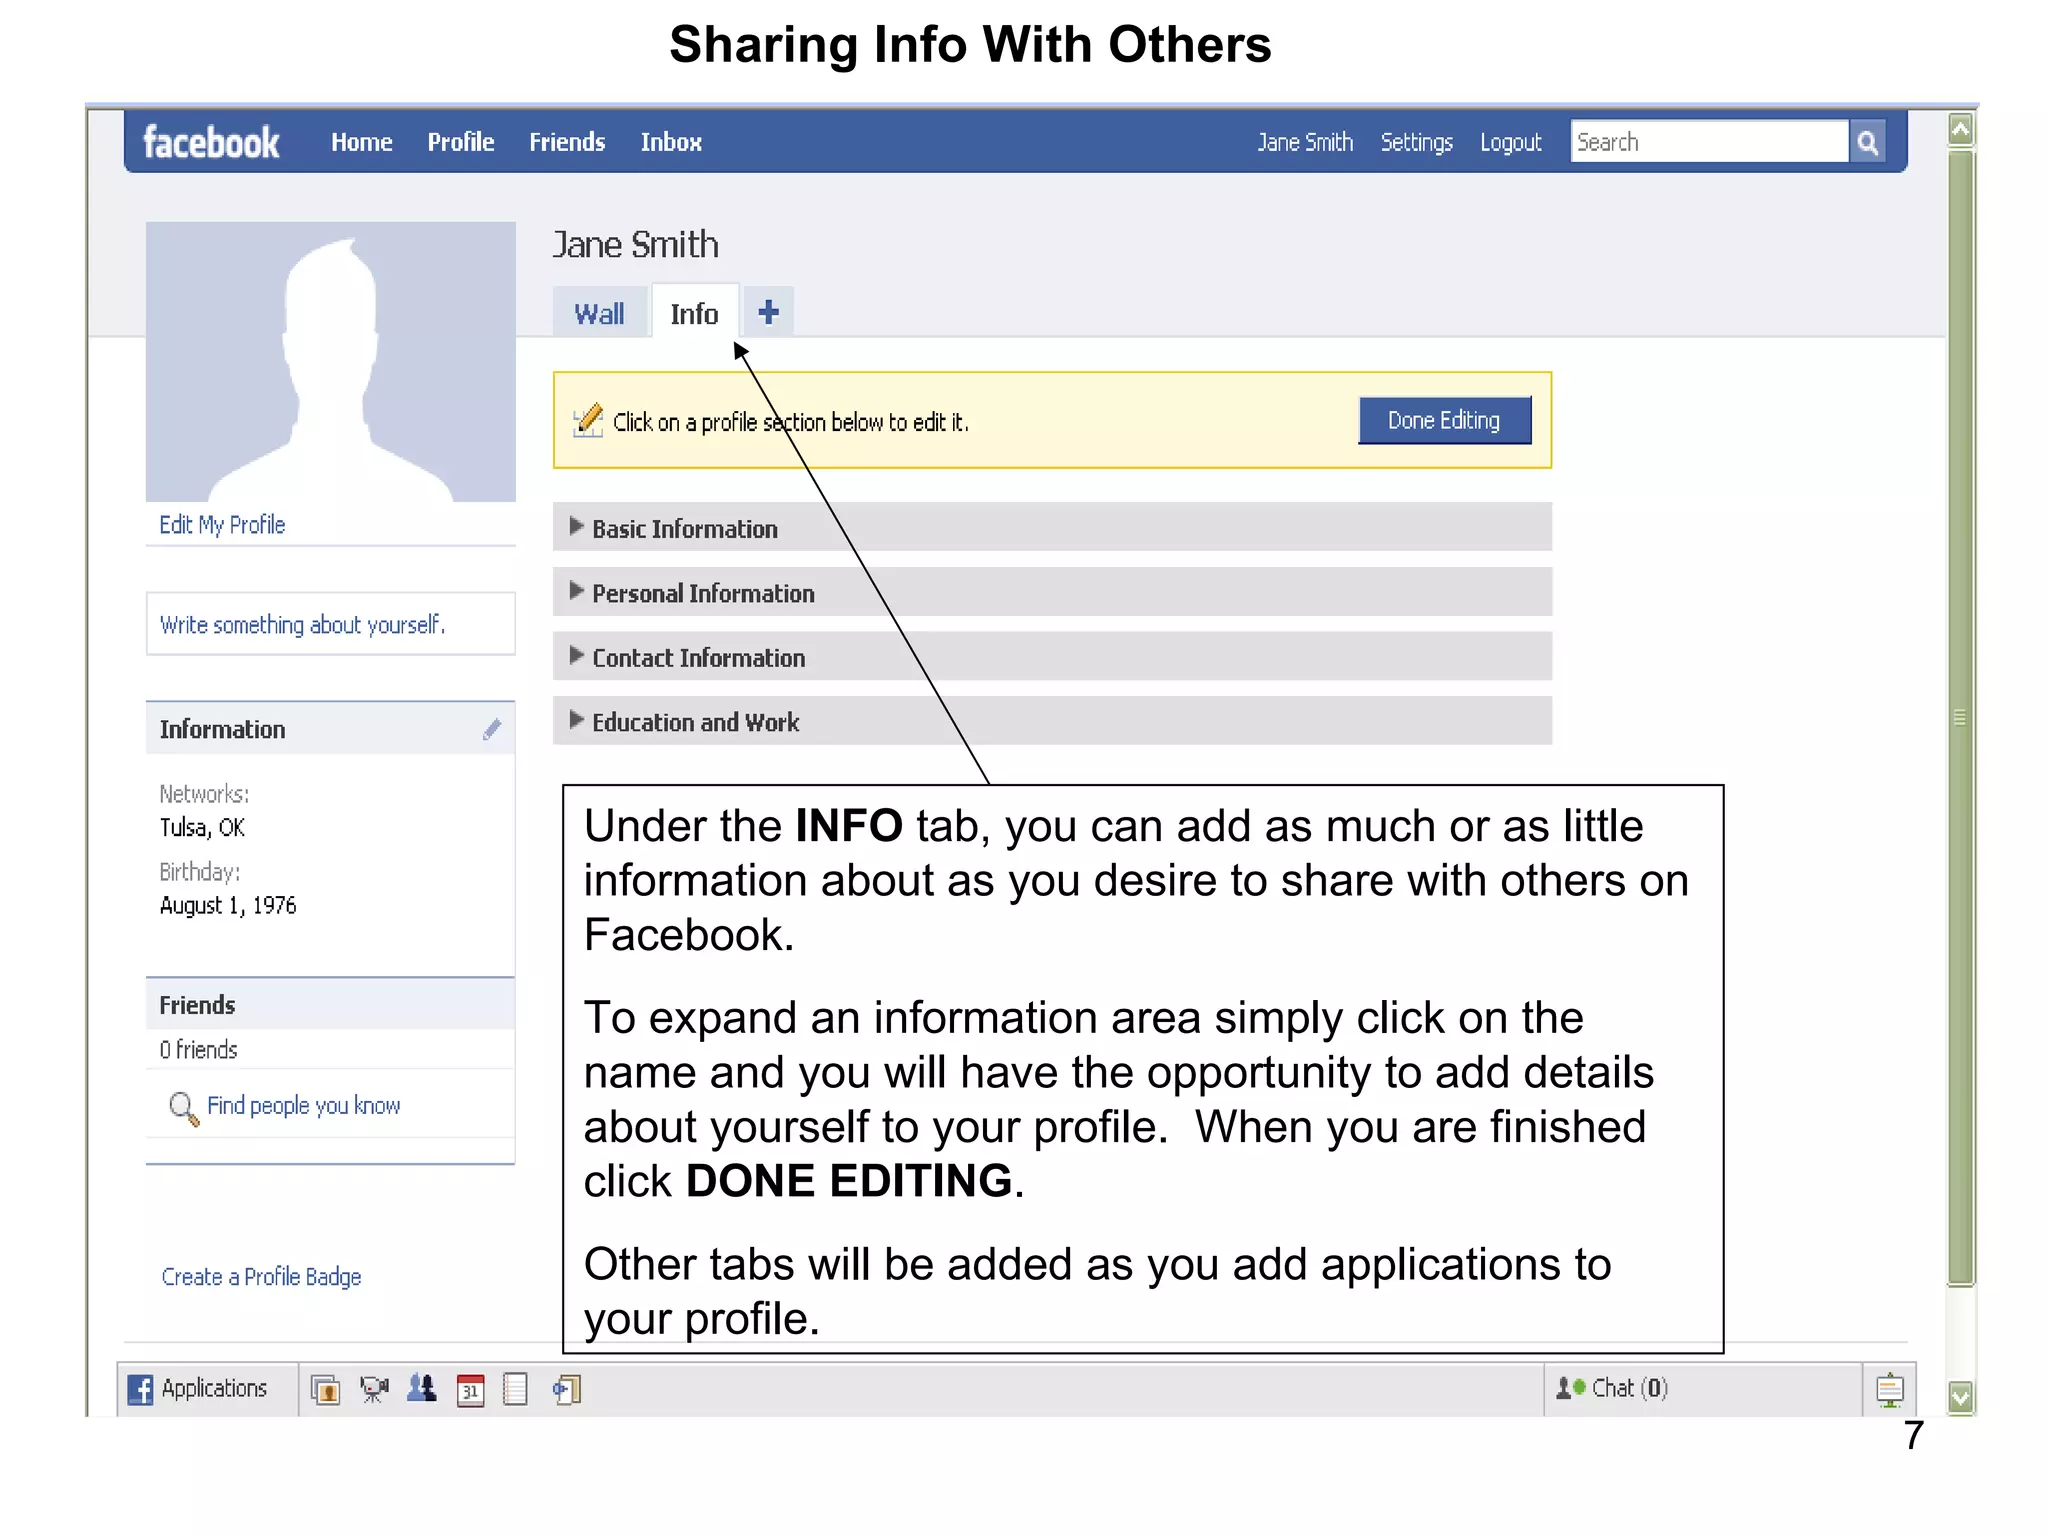The image size is (2048, 1536).
Task: Expand the Contact Information section
Action: point(1052,656)
